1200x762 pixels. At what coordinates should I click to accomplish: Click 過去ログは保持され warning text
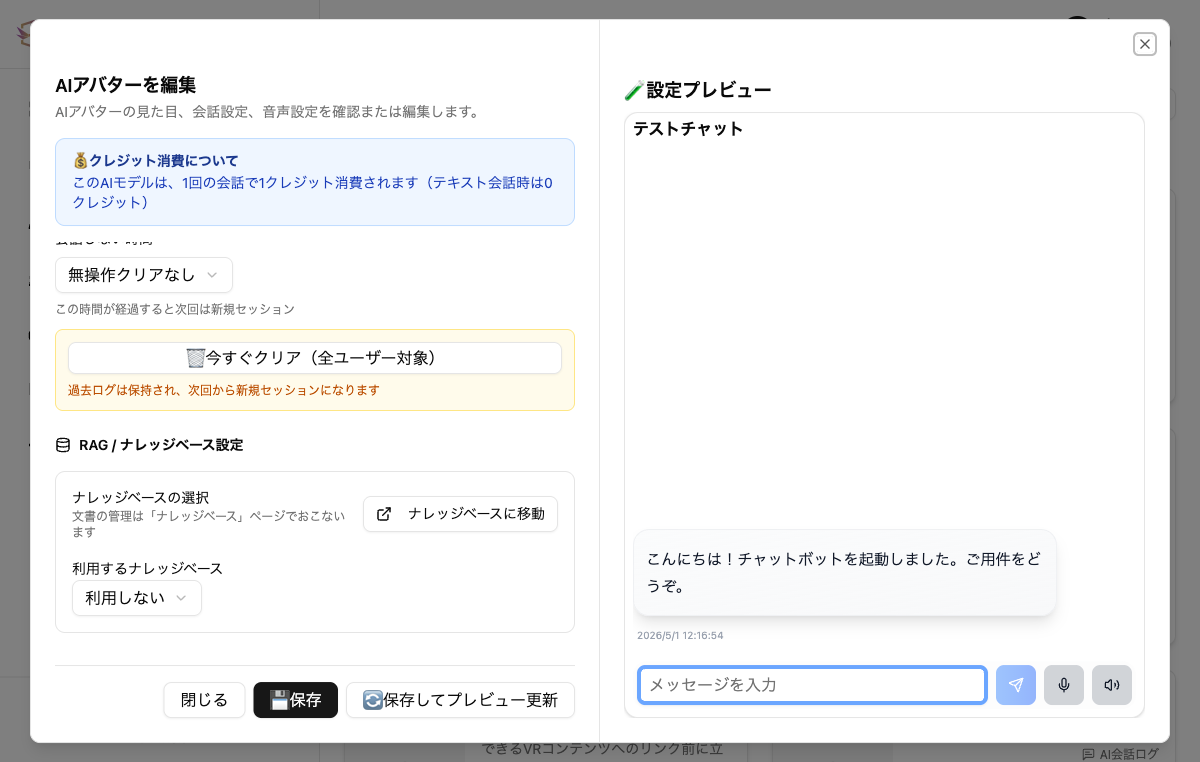tap(224, 390)
